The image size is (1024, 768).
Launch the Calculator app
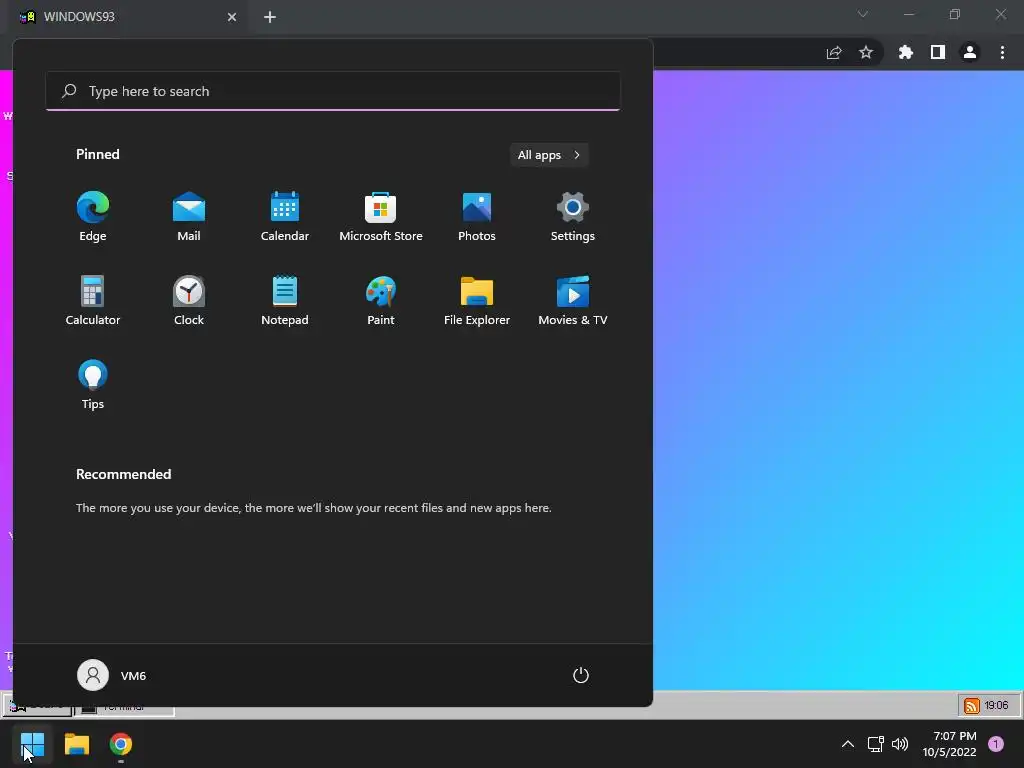[x=93, y=300]
